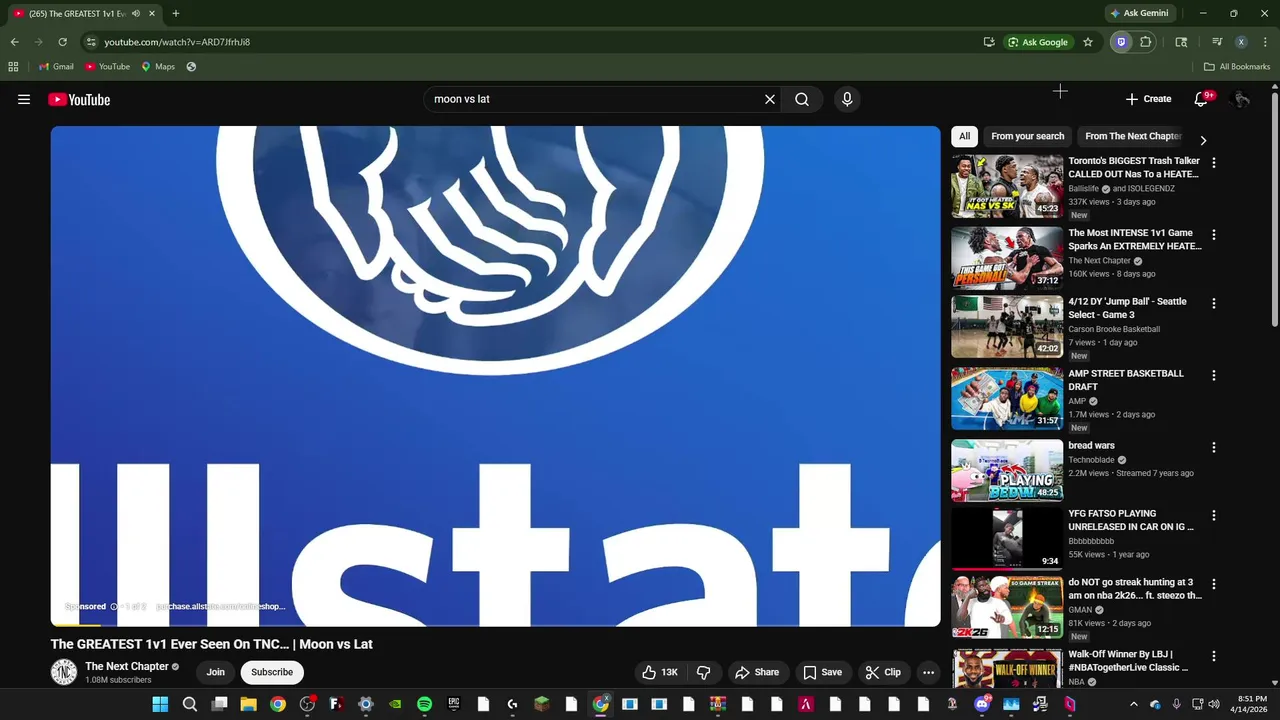Open Discord from the taskbar
1280x720 pixels.
[982, 704]
